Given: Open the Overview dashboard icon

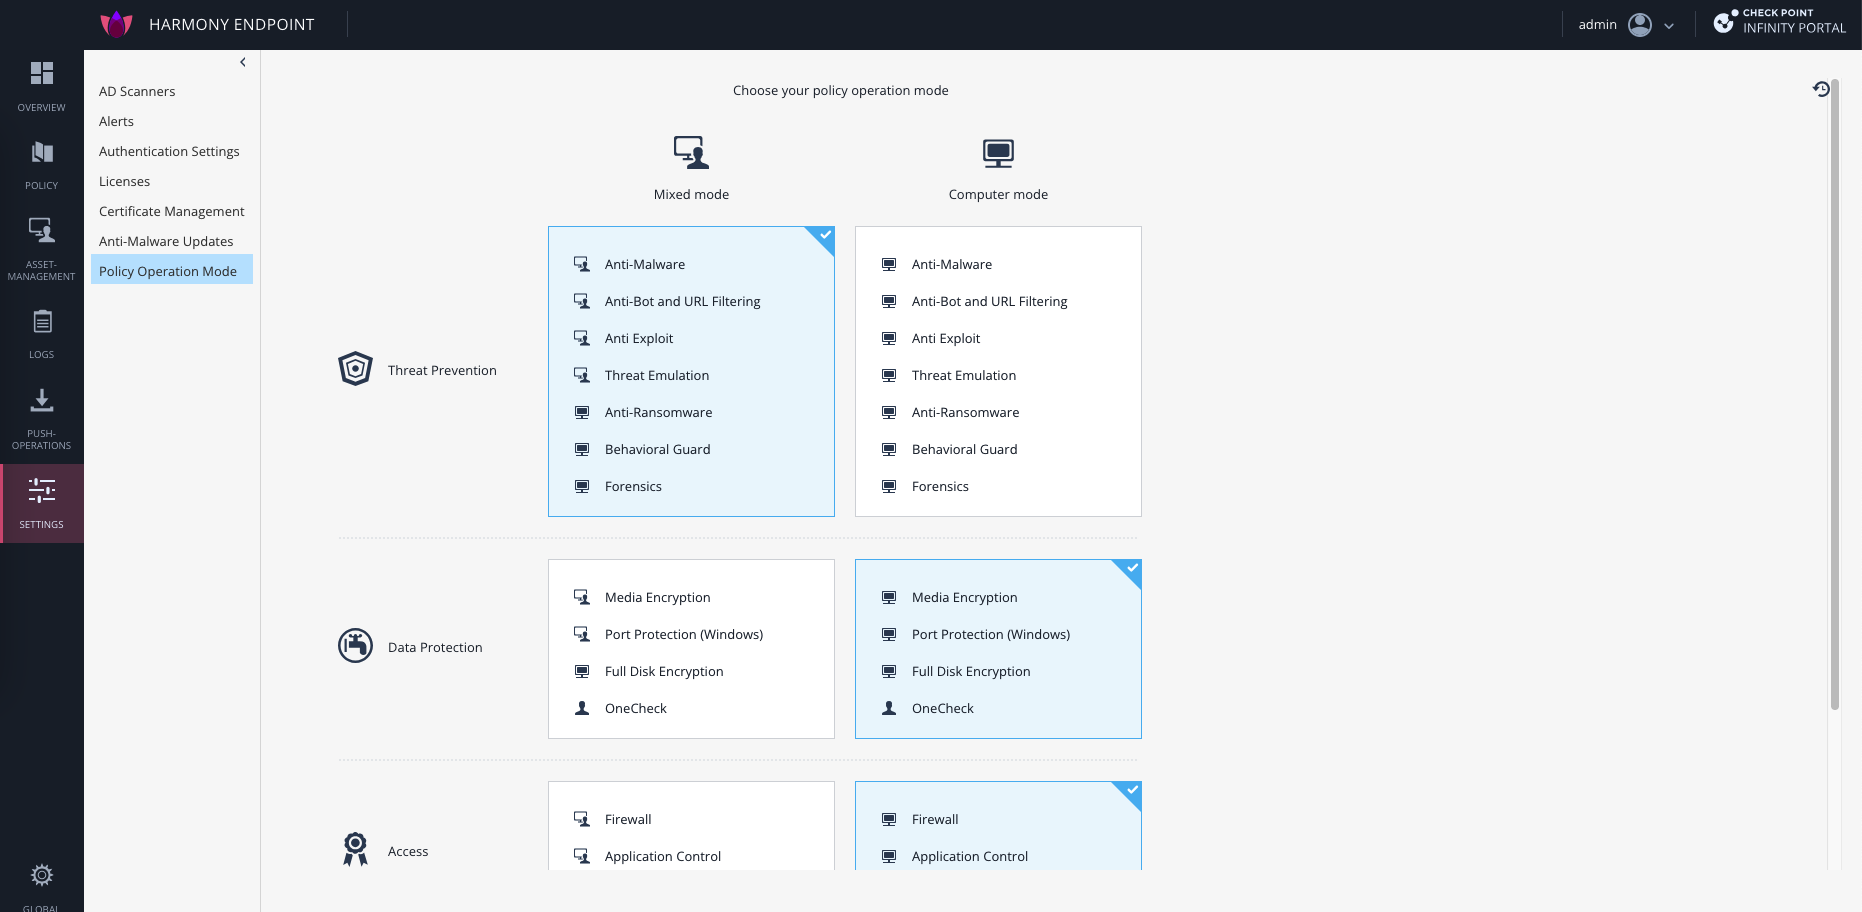Looking at the screenshot, I should 41,74.
